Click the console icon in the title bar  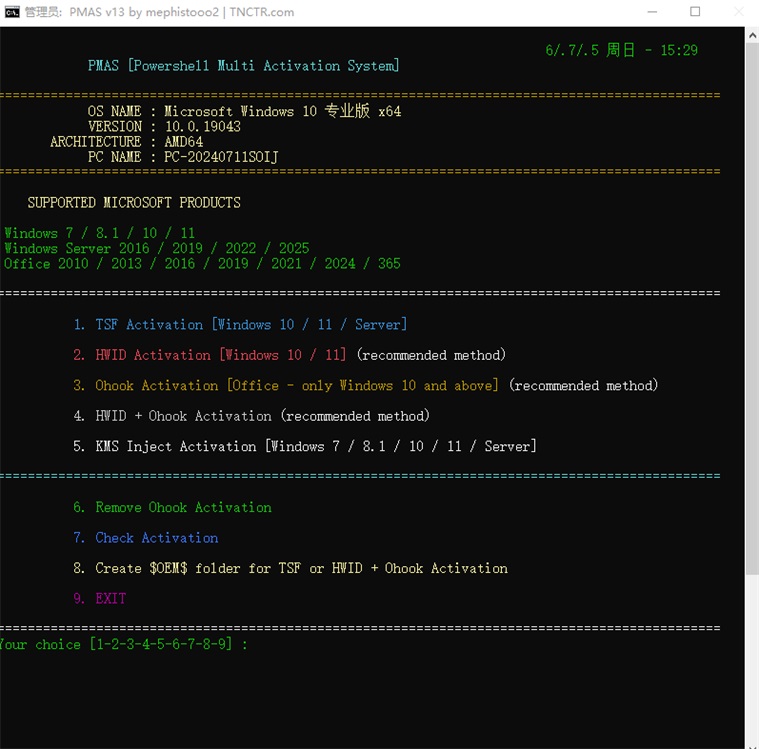click(x=12, y=12)
